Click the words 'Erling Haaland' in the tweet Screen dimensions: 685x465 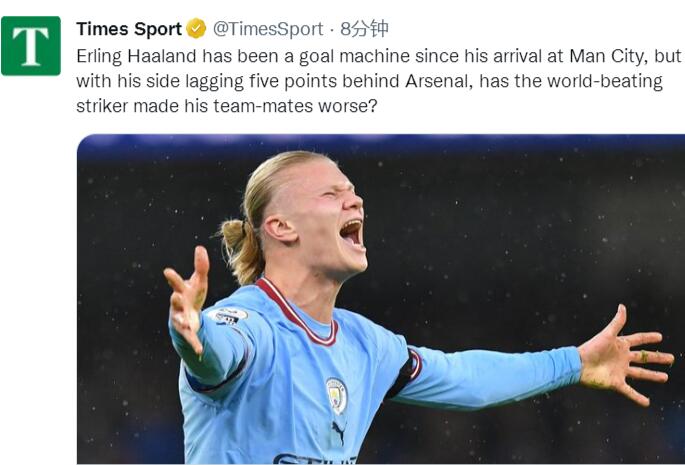(136, 56)
